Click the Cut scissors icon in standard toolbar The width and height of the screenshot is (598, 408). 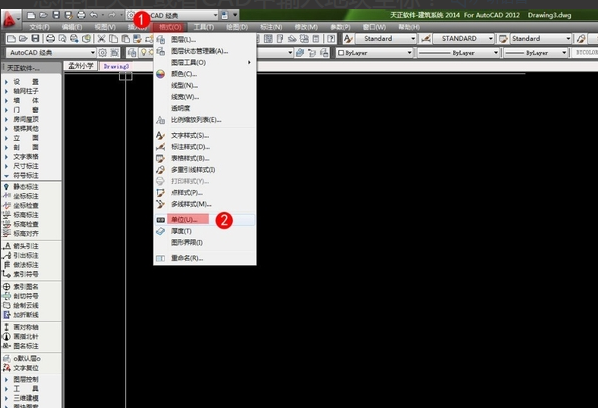pos(101,39)
